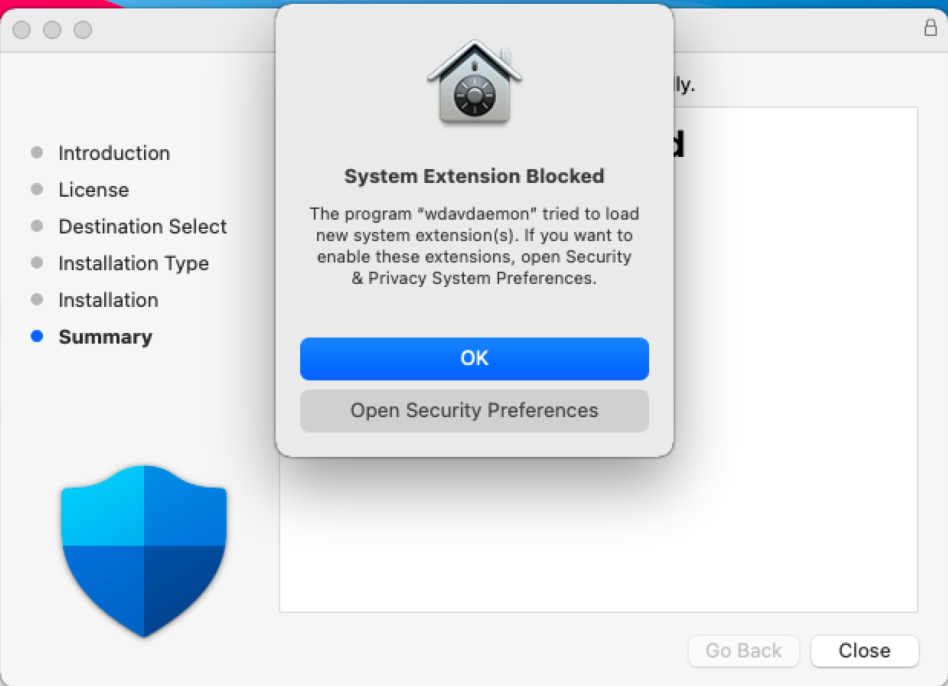Screen dimensions: 948x686
Task: Open Security Preferences from the dialog
Action: tap(474, 410)
